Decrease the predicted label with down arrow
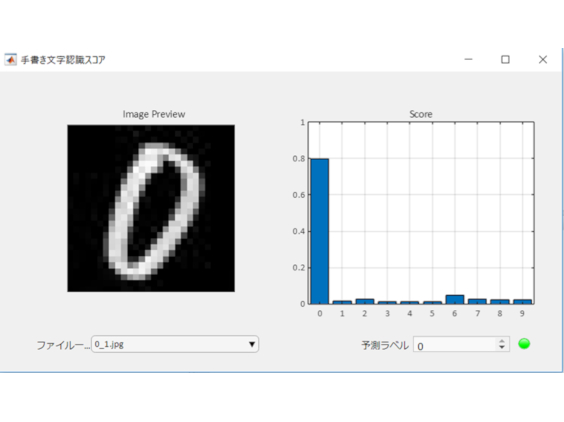The width and height of the screenshot is (564, 422). 502,348
